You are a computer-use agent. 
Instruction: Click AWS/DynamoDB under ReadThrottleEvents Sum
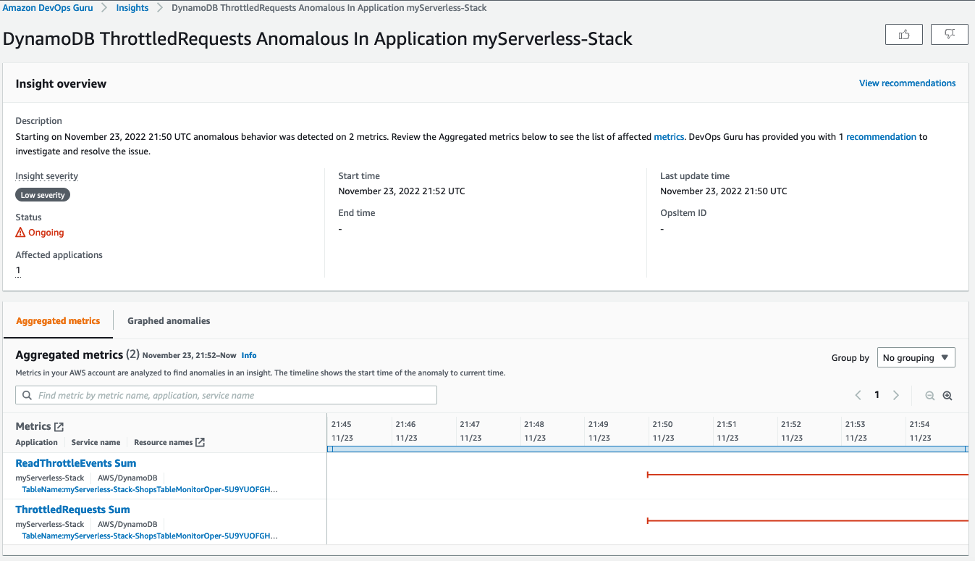click(x=127, y=478)
